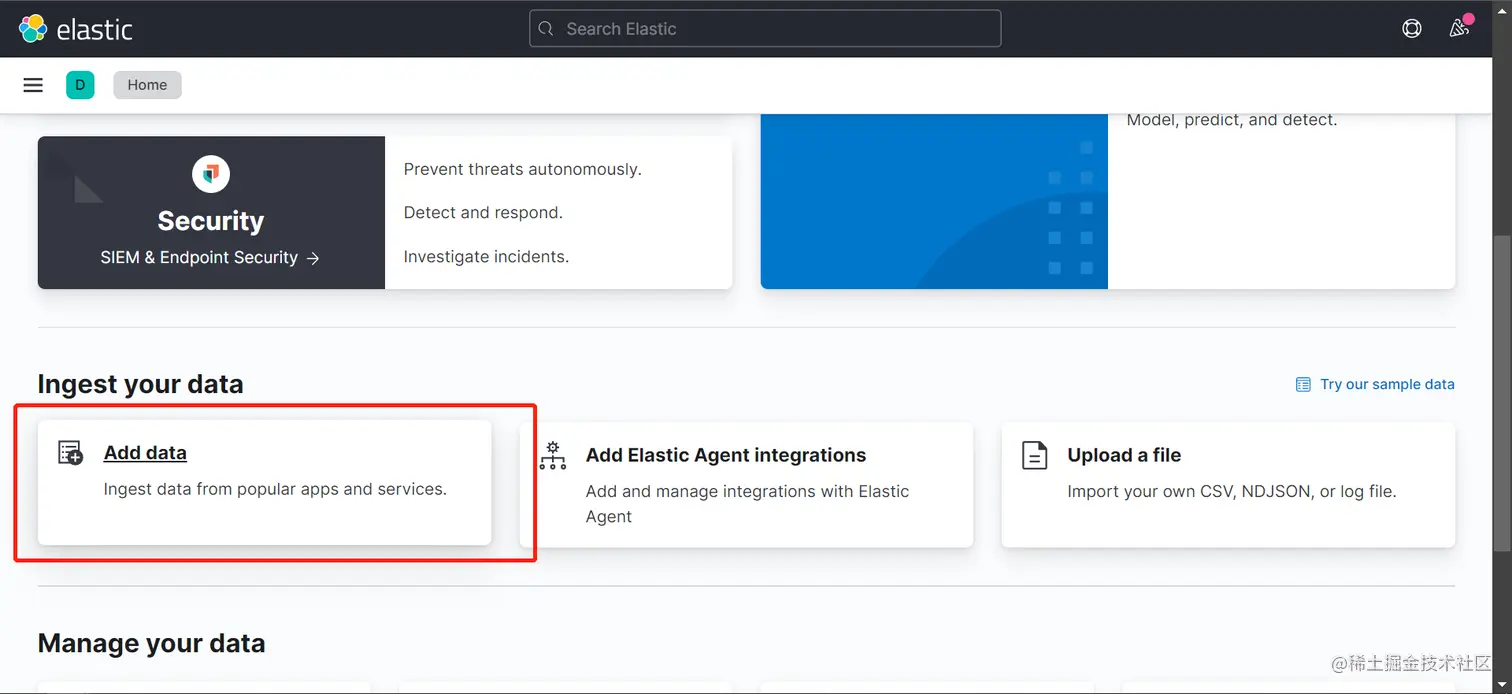Open the hamburger navigation menu

pos(33,85)
